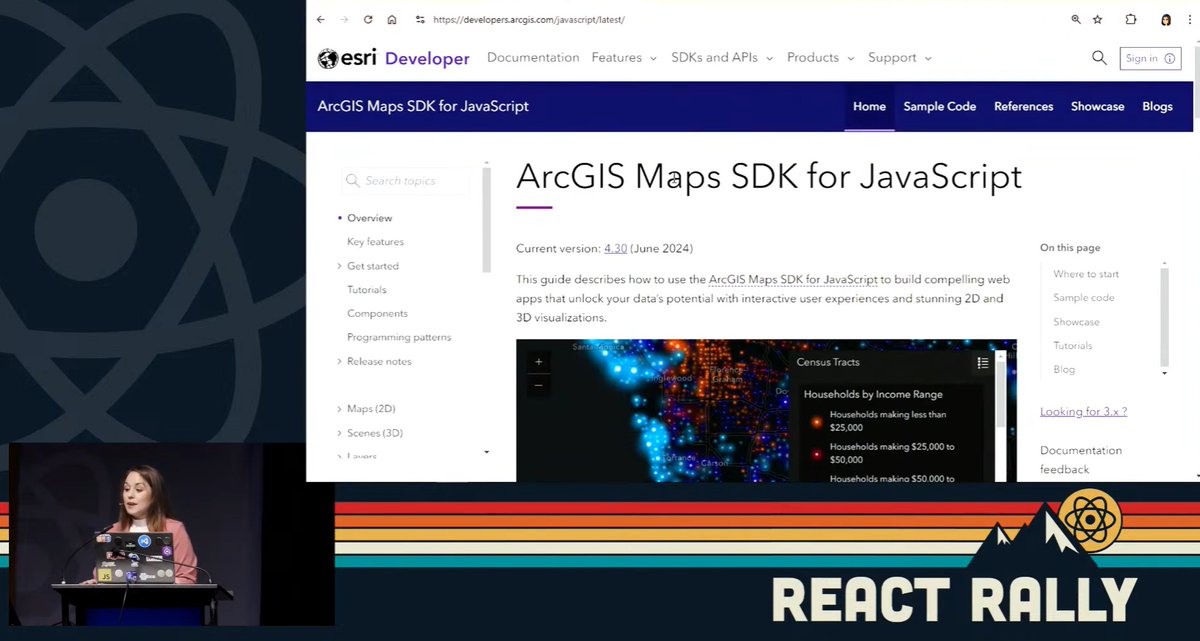Image resolution: width=1200 pixels, height=641 pixels.
Task: Open the browser profile avatar
Action: coord(1166,19)
